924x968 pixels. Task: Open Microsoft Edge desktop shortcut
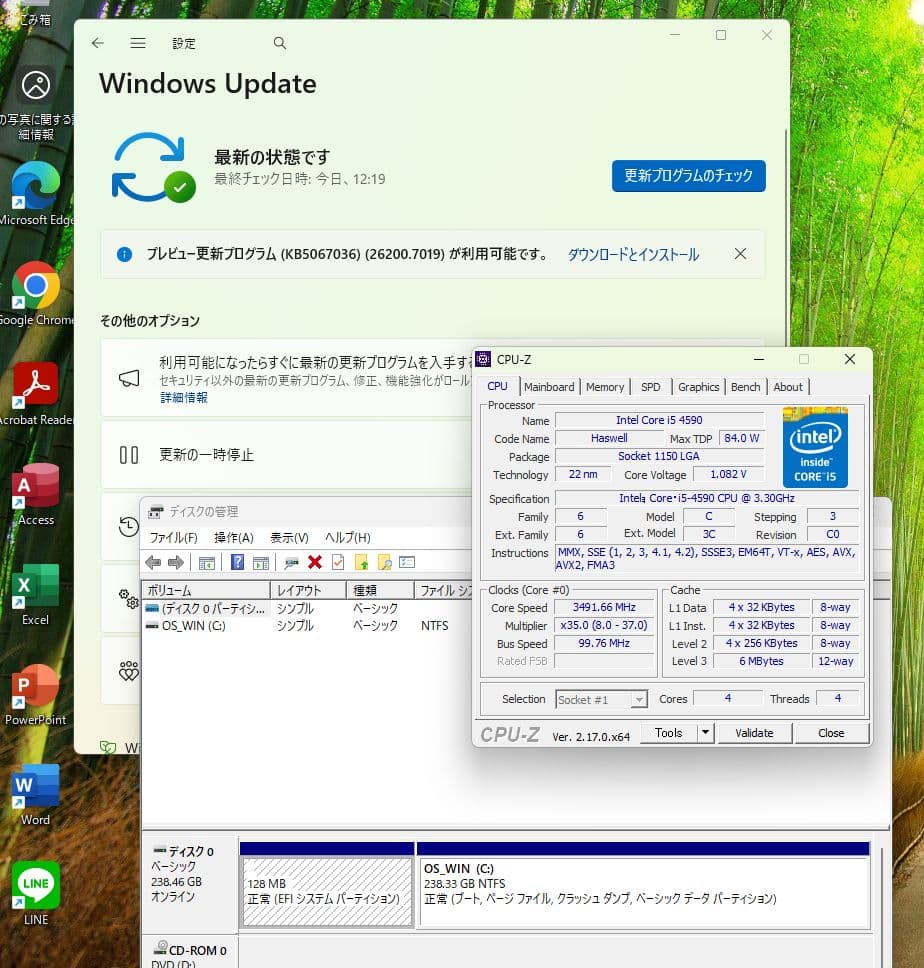pyautogui.click(x=36, y=194)
